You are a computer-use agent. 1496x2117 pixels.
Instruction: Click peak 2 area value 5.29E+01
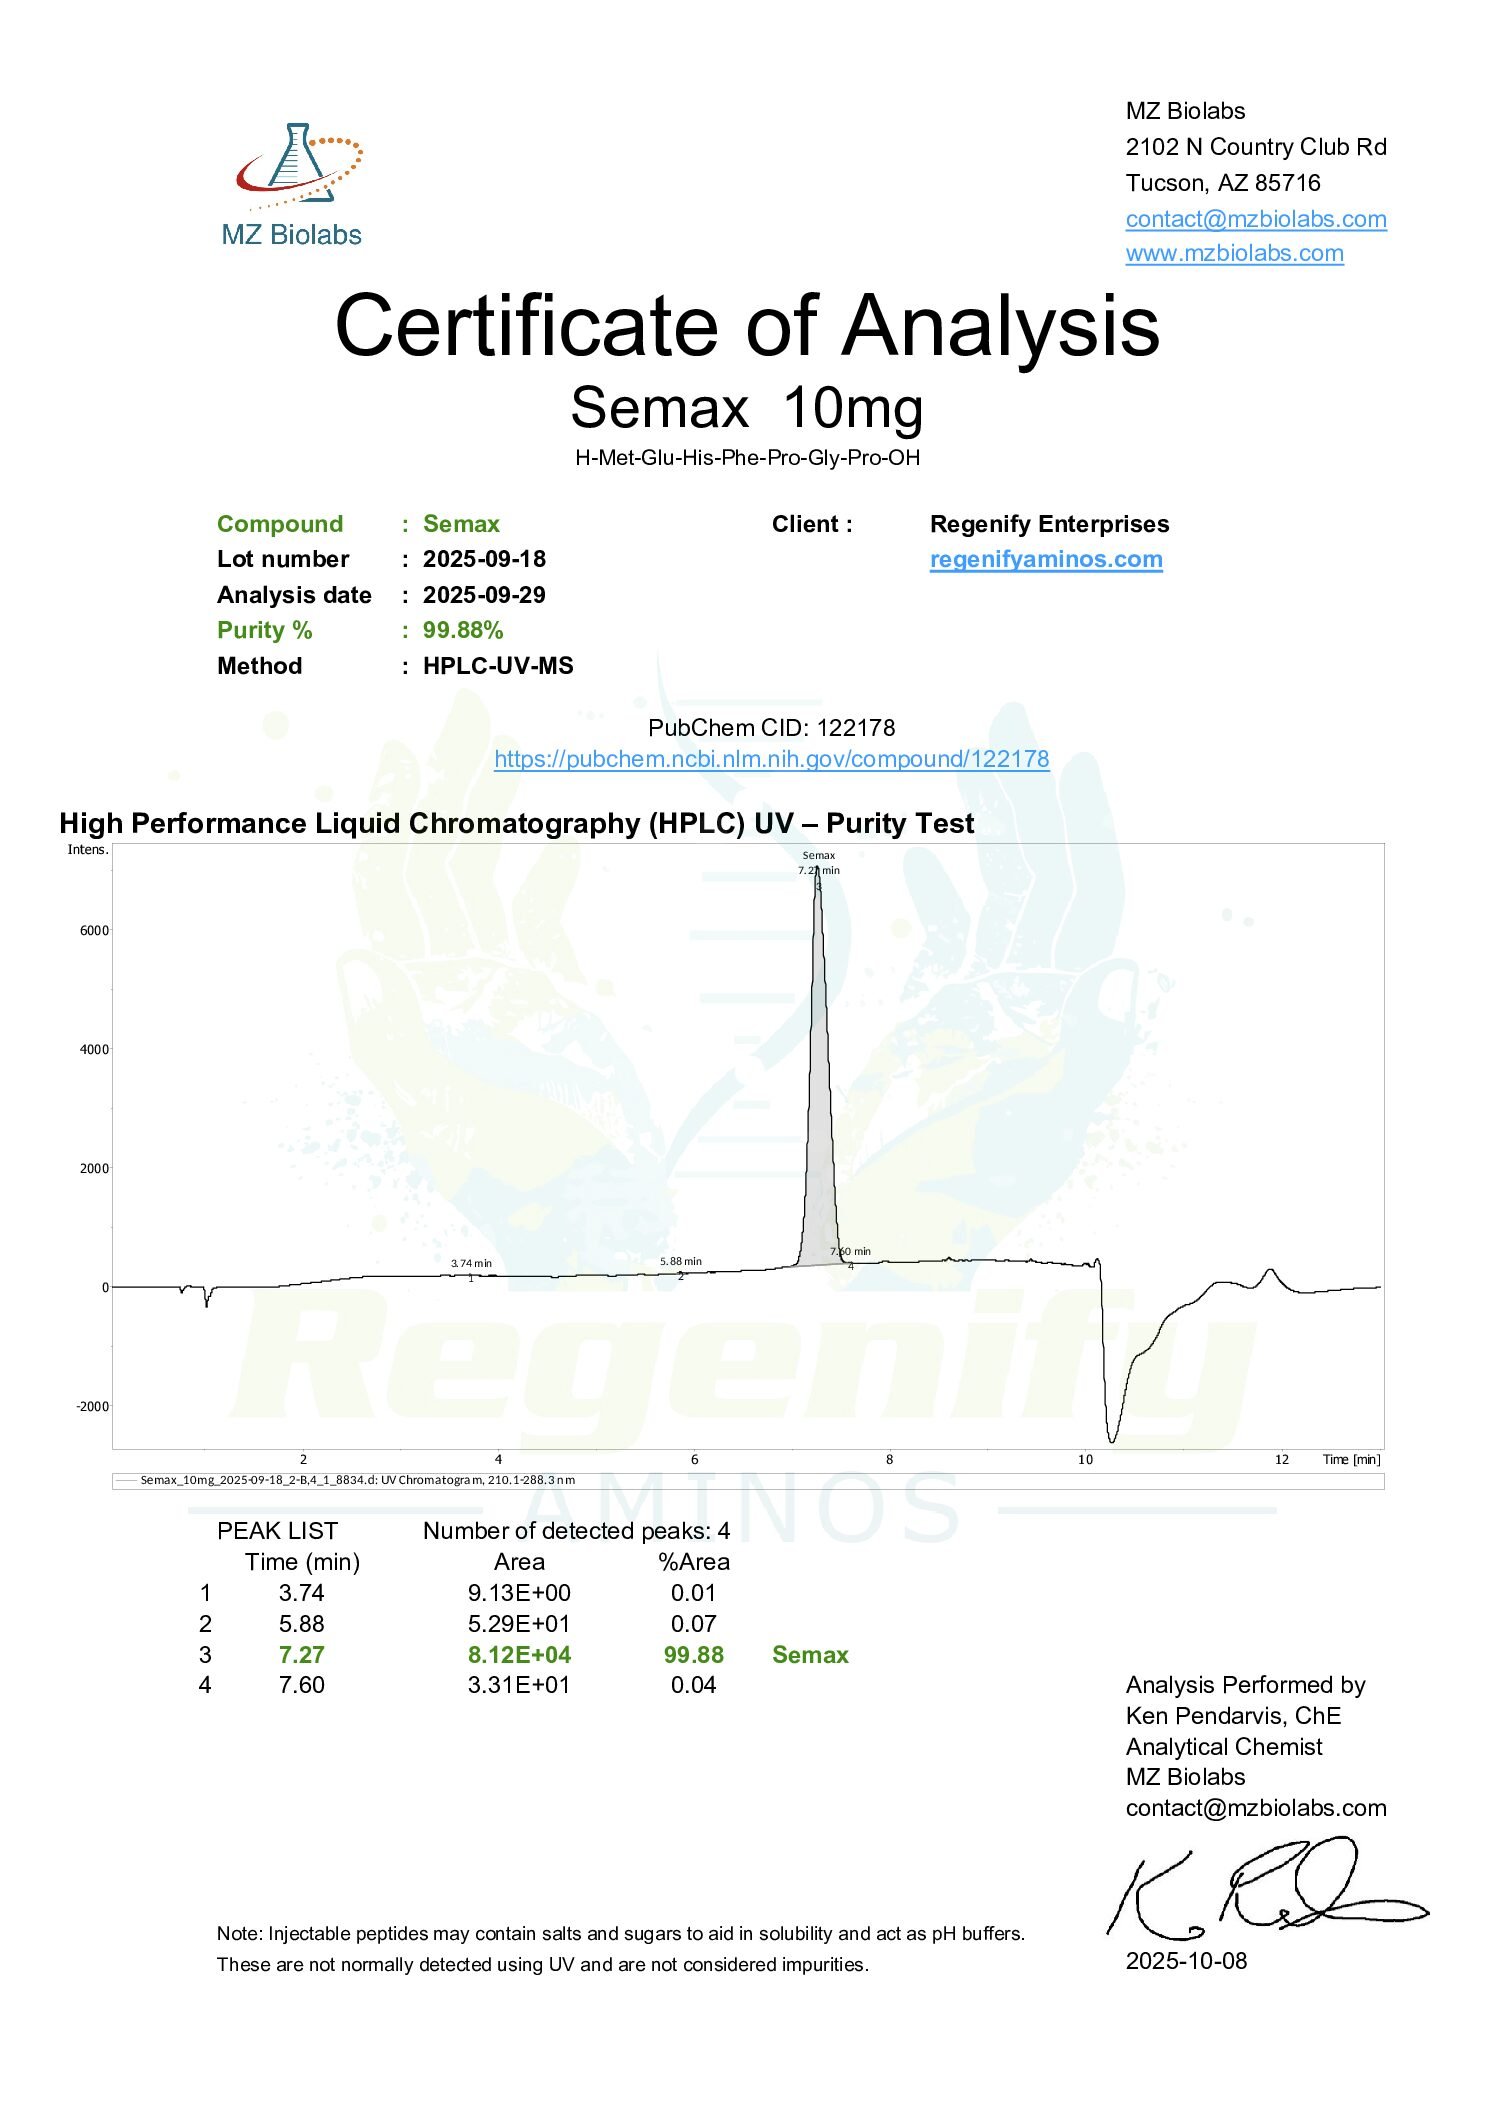click(x=519, y=1624)
